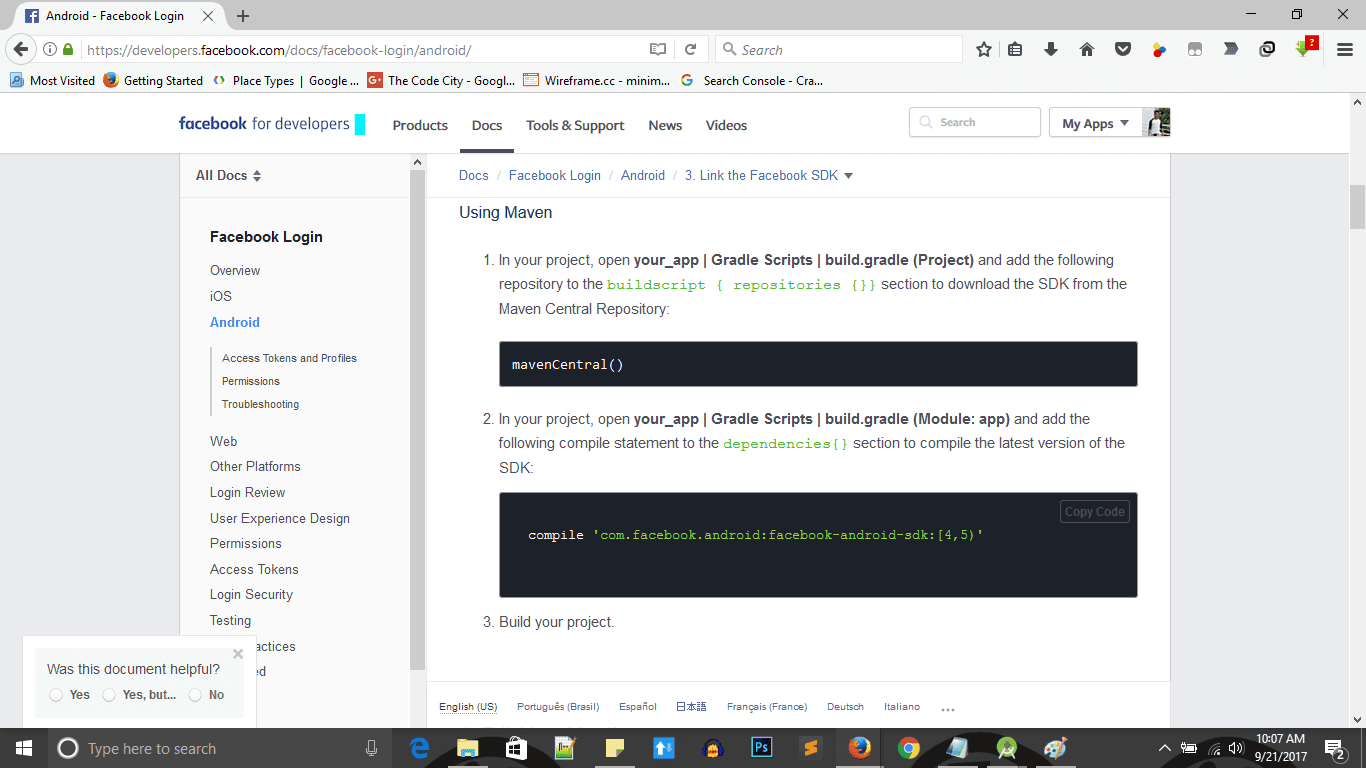The width and height of the screenshot is (1366, 768).
Task: Launch Microsoft Edge from the taskbar
Action: point(420,748)
